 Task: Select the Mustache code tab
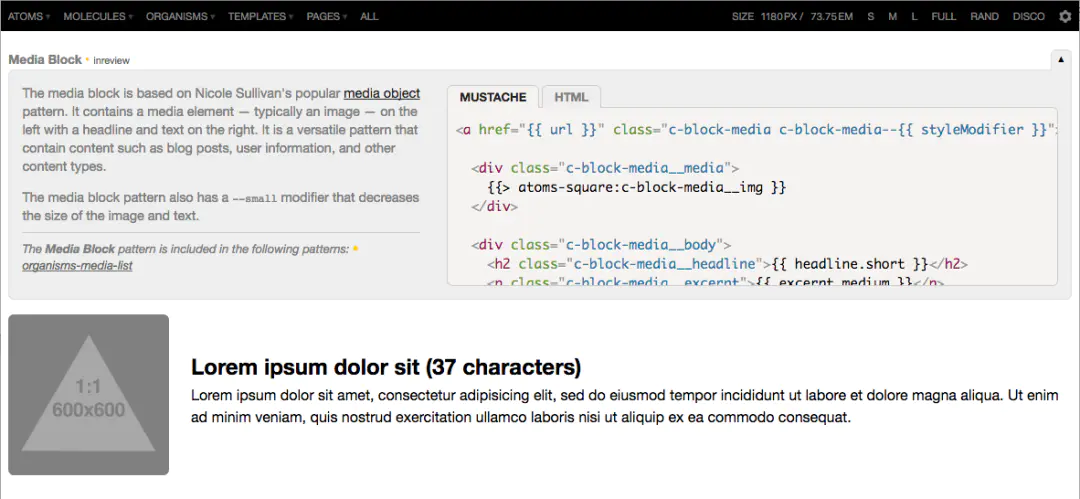[x=493, y=97]
